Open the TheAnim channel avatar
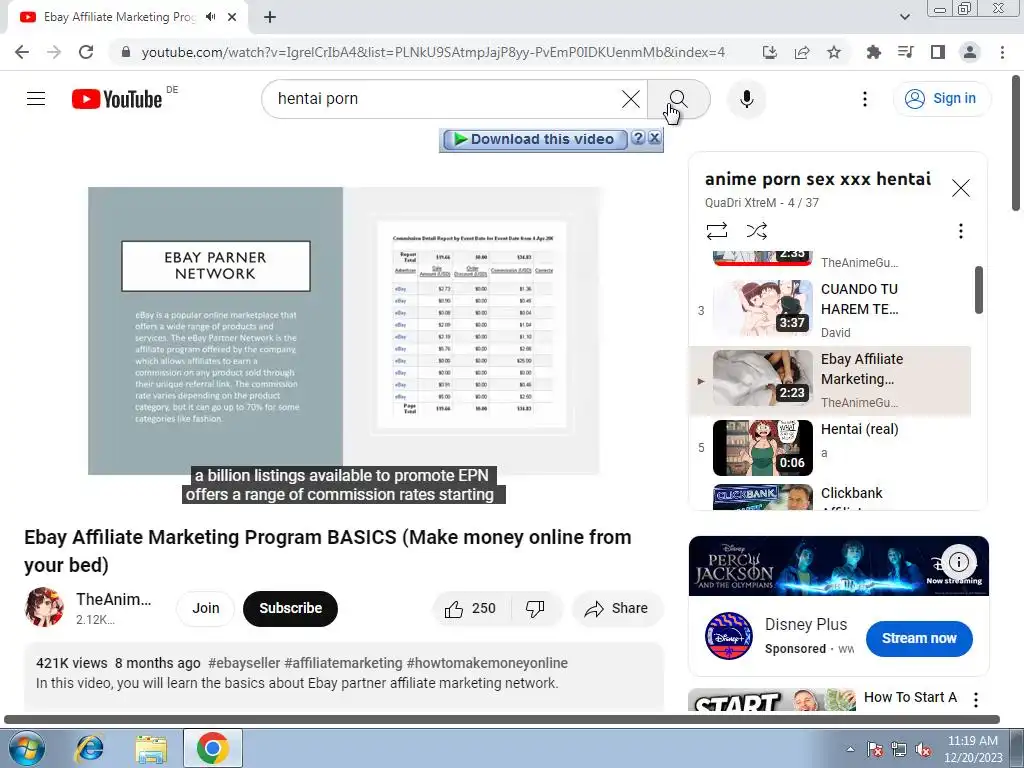Viewport: 1024px width, 768px height. point(44,607)
